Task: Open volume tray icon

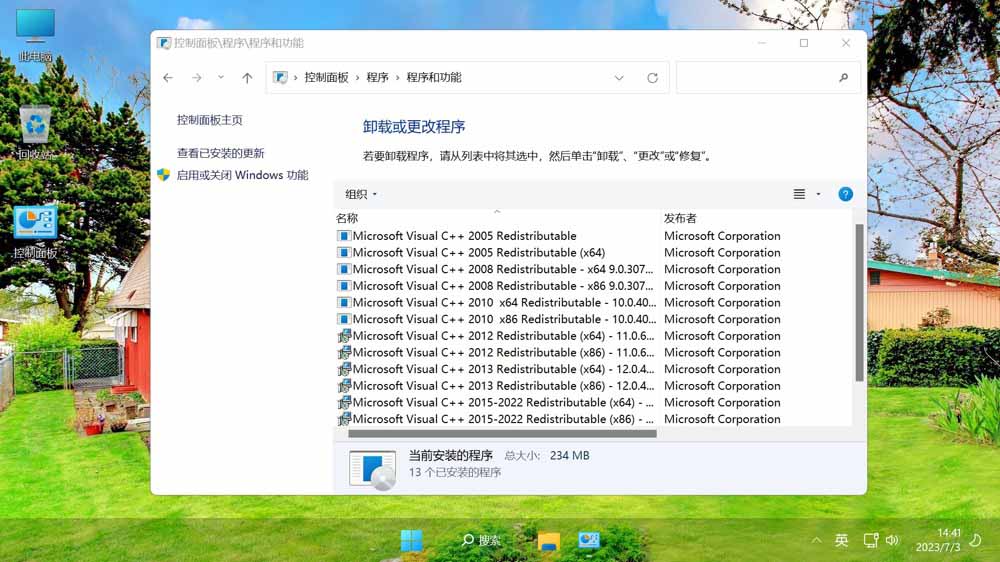Action: [892, 540]
